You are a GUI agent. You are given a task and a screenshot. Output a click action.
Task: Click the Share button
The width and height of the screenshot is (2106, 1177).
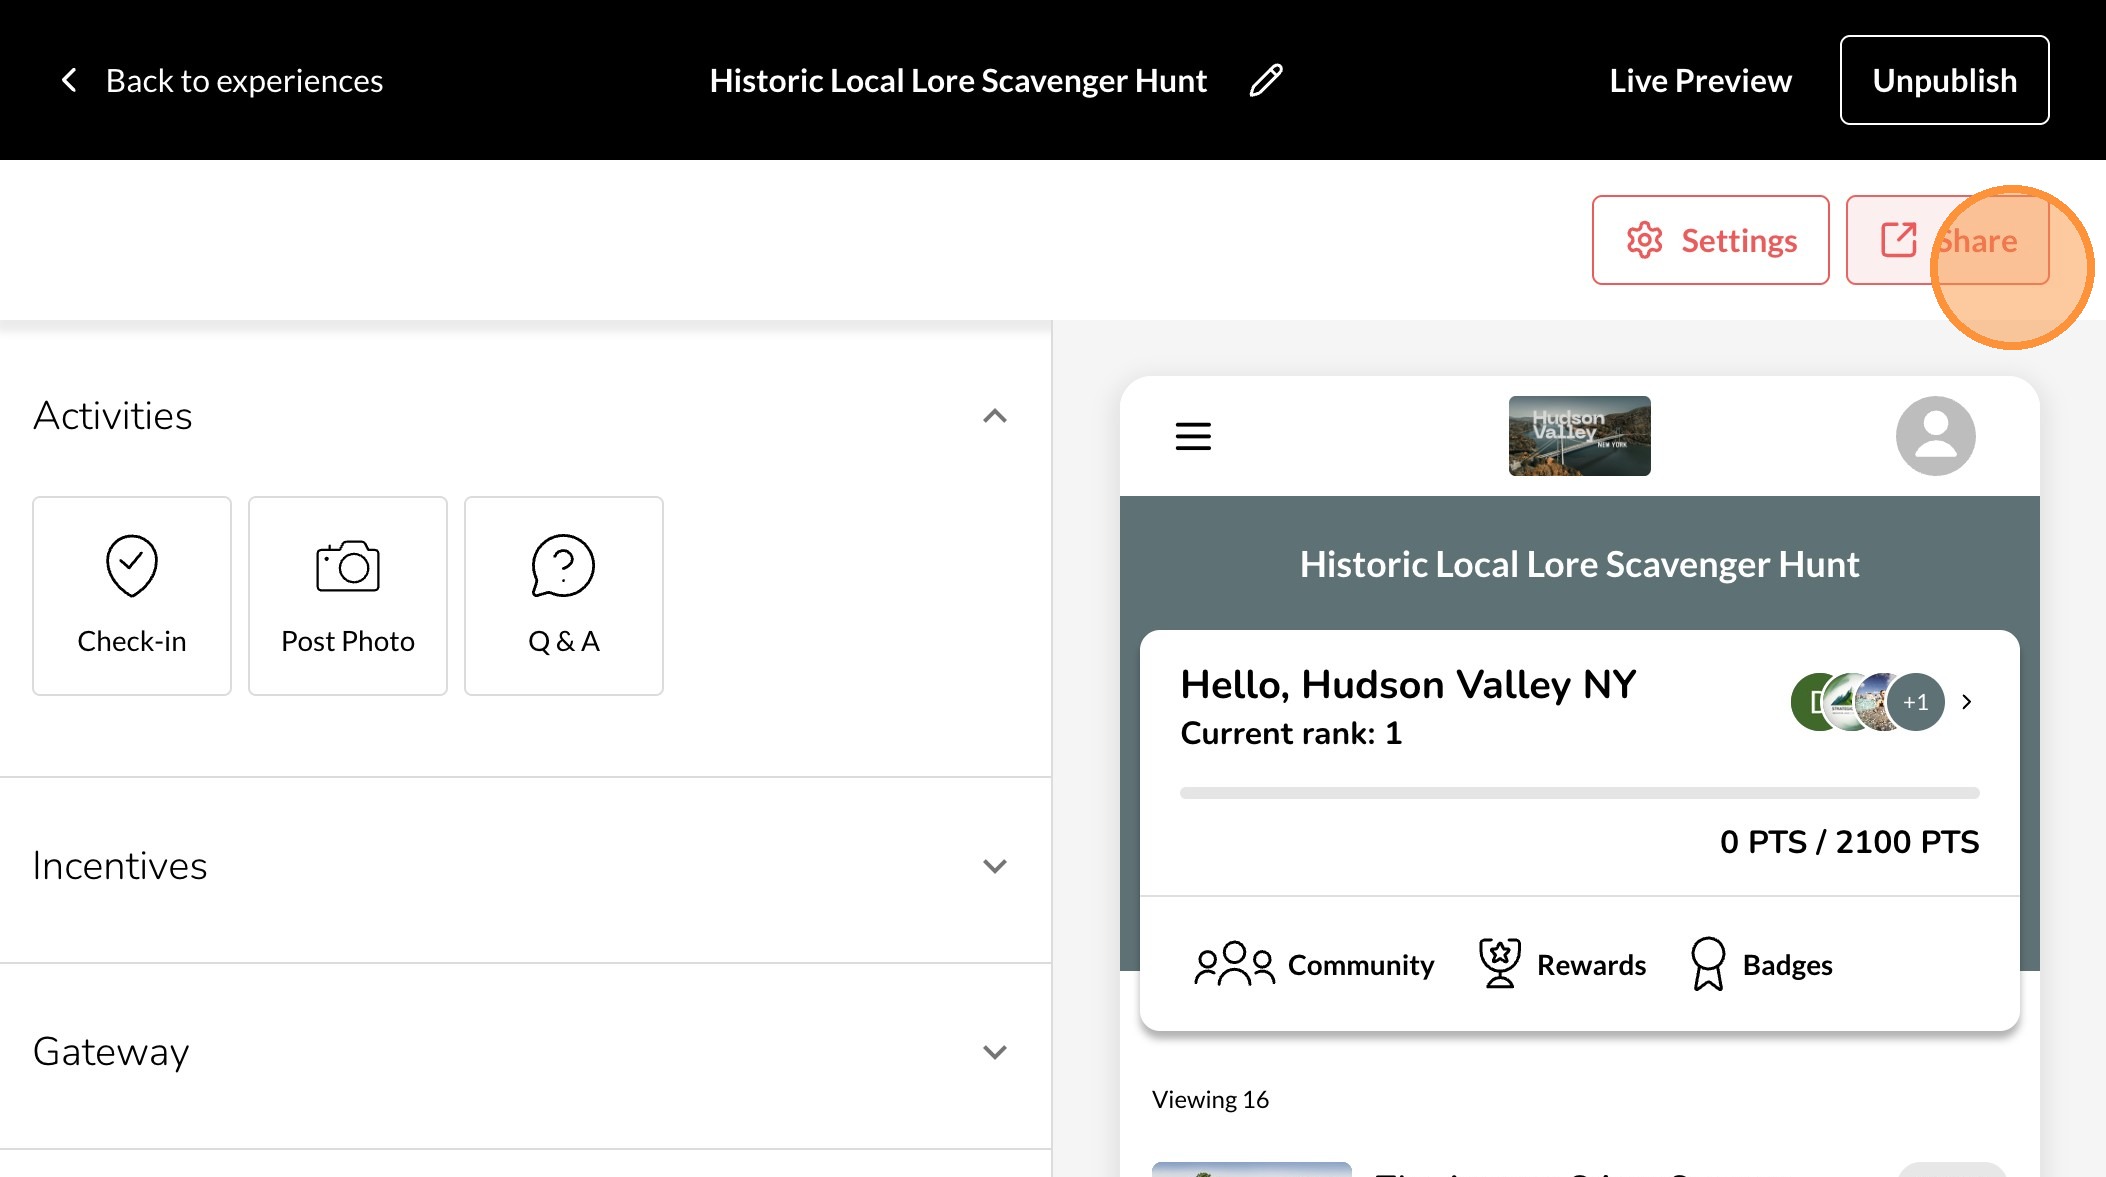pos(1946,240)
